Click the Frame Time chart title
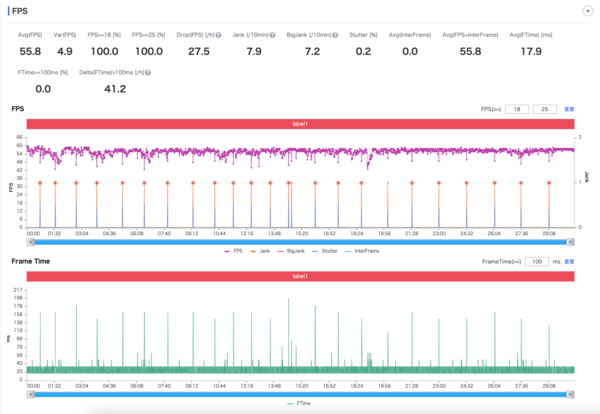This screenshot has width=600, height=414. pyautogui.click(x=31, y=261)
